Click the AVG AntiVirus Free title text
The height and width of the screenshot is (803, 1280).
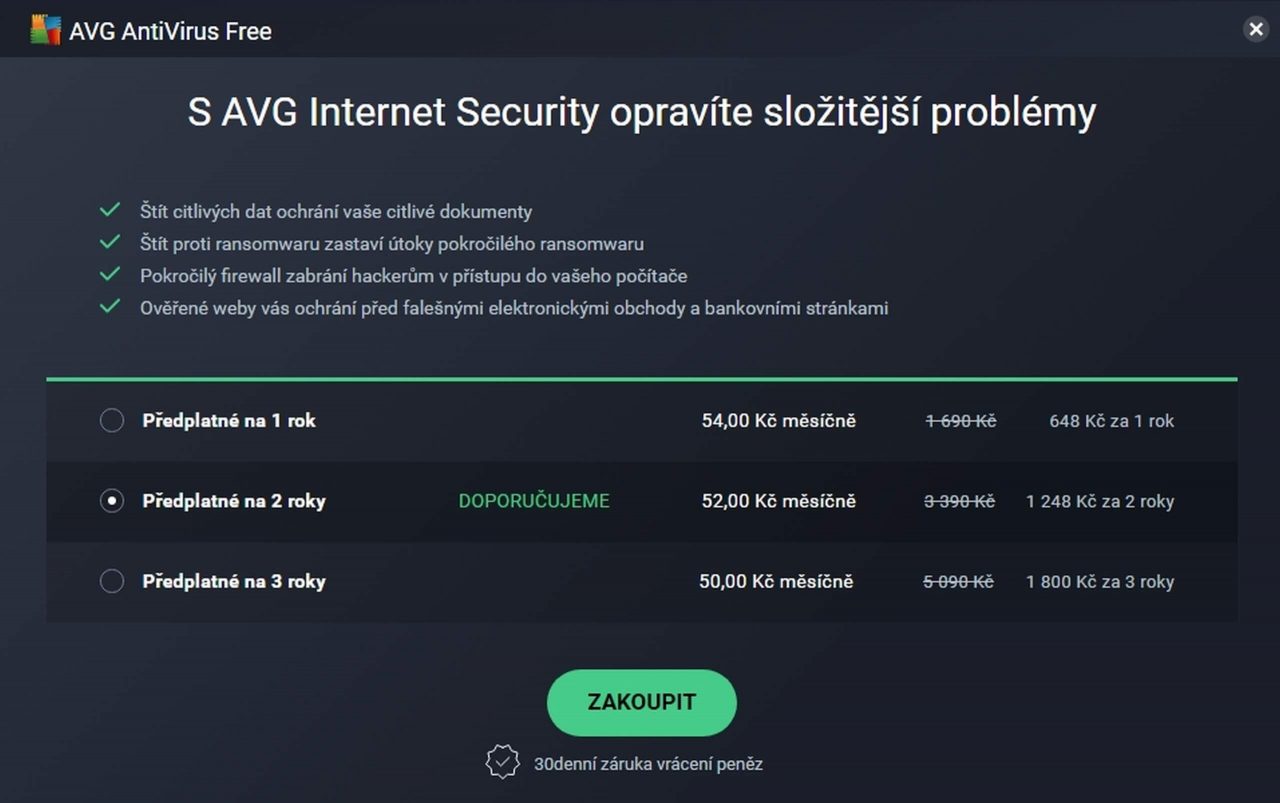click(x=170, y=31)
